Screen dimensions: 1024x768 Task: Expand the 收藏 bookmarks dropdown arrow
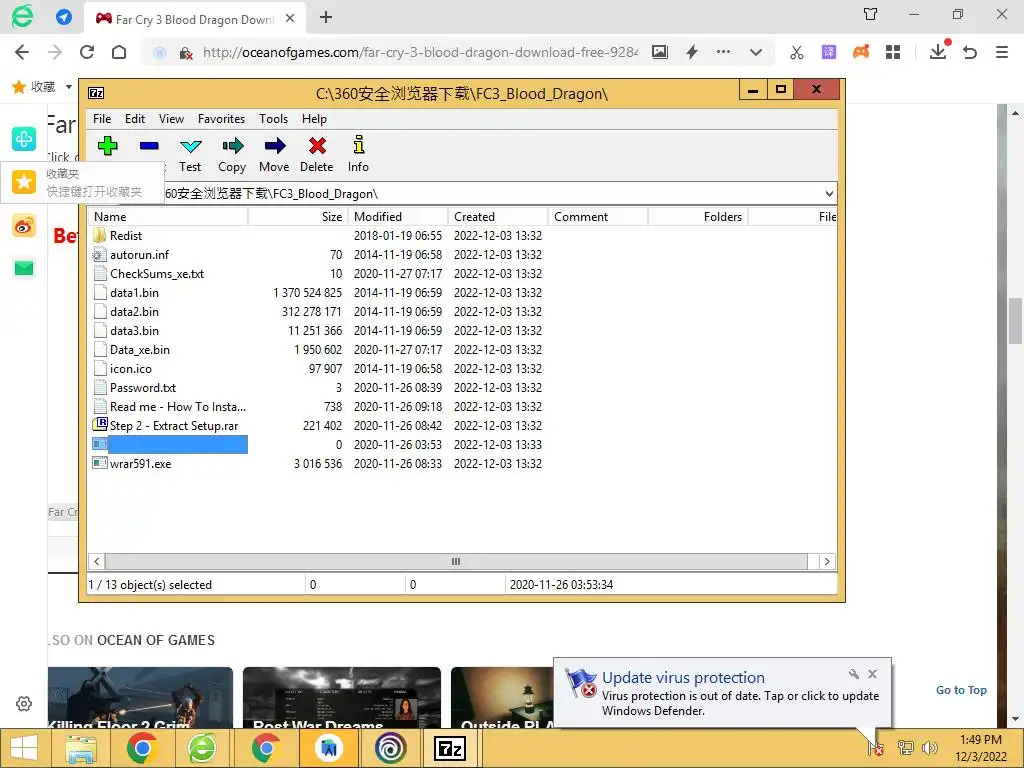coord(69,87)
